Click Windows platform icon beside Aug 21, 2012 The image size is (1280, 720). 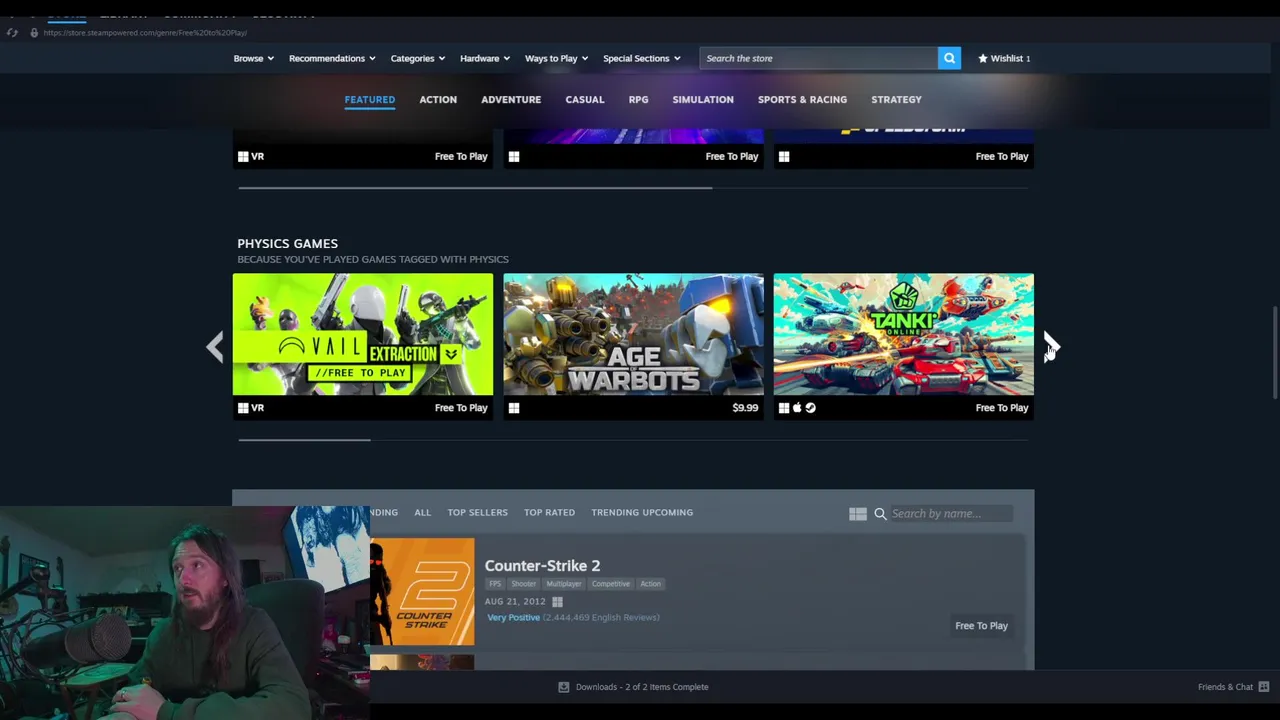pyautogui.click(x=557, y=602)
